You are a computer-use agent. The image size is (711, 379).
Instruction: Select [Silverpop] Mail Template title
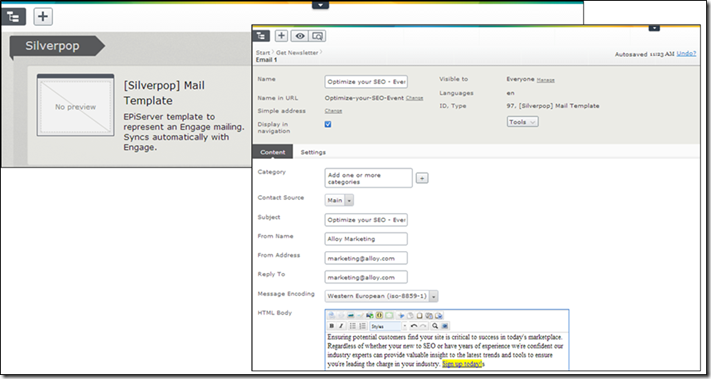pos(164,92)
